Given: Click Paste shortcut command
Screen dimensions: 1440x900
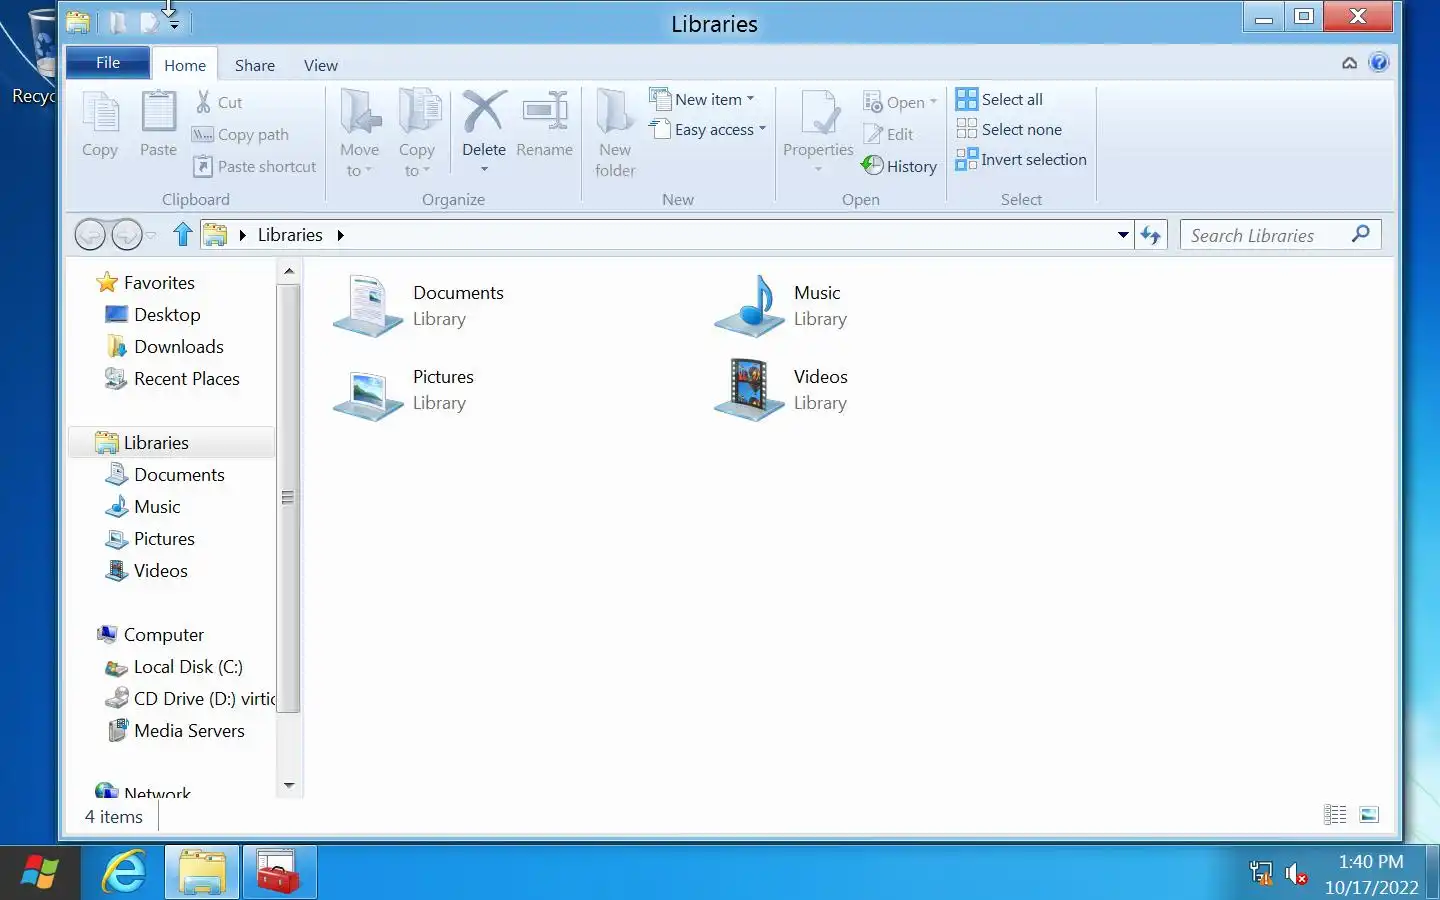Looking at the screenshot, I should pyautogui.click(x=255, y=166).
